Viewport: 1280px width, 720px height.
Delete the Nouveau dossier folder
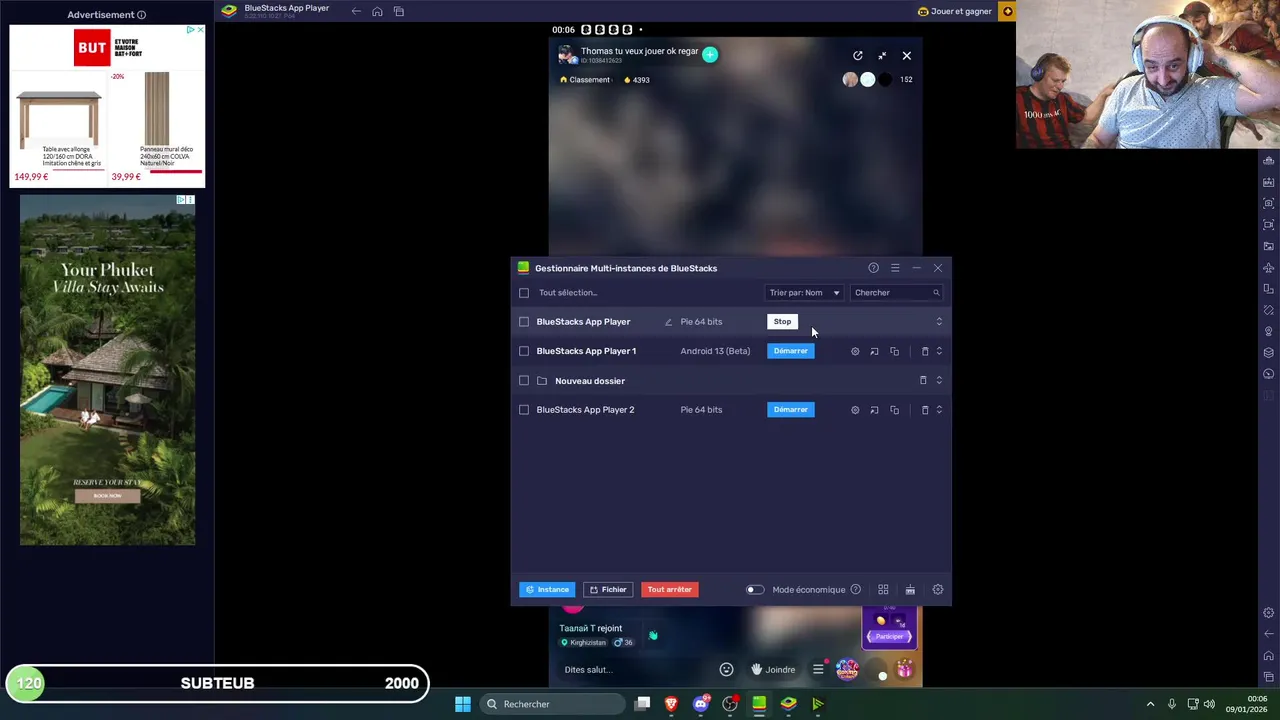pyautogui.click(x=923, y=381)
